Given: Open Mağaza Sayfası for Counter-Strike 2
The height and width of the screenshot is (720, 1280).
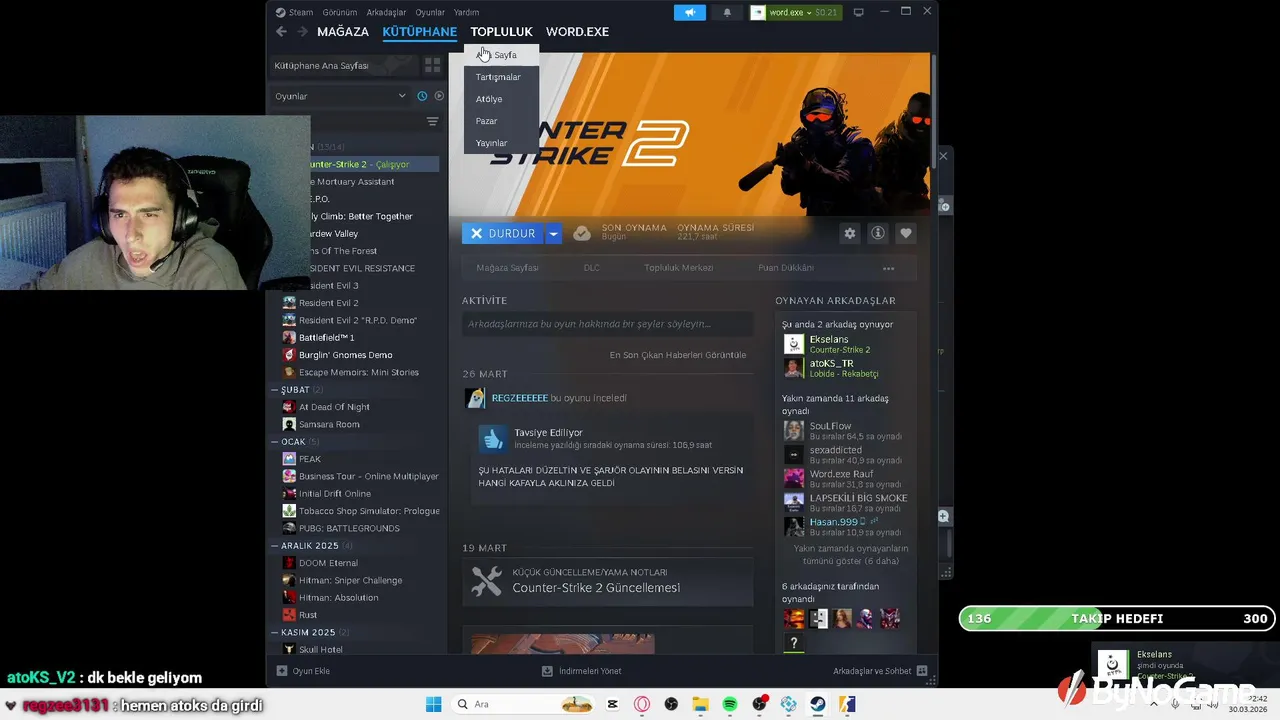Looking at the screenshot, I should click(x=507, y=268).
